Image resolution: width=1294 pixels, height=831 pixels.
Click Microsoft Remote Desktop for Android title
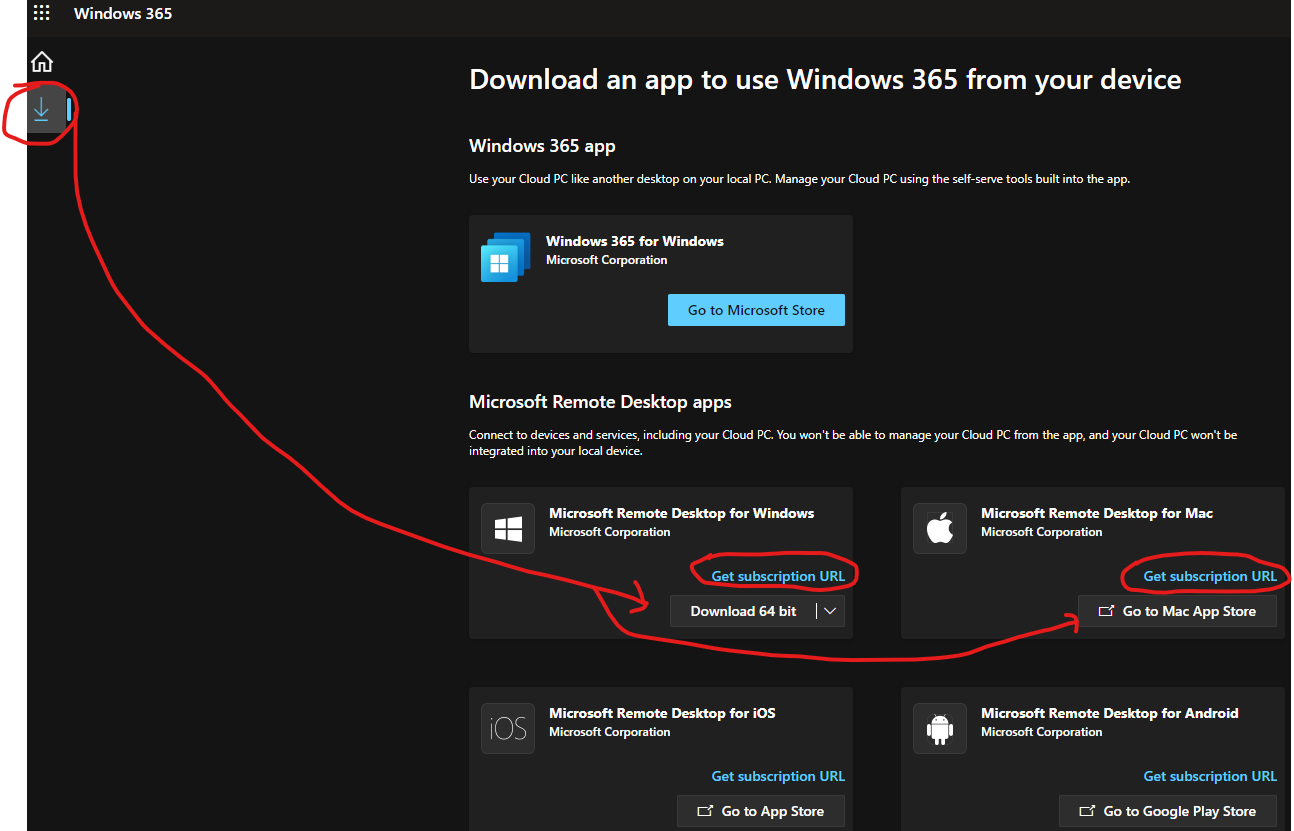[1110, 713]
